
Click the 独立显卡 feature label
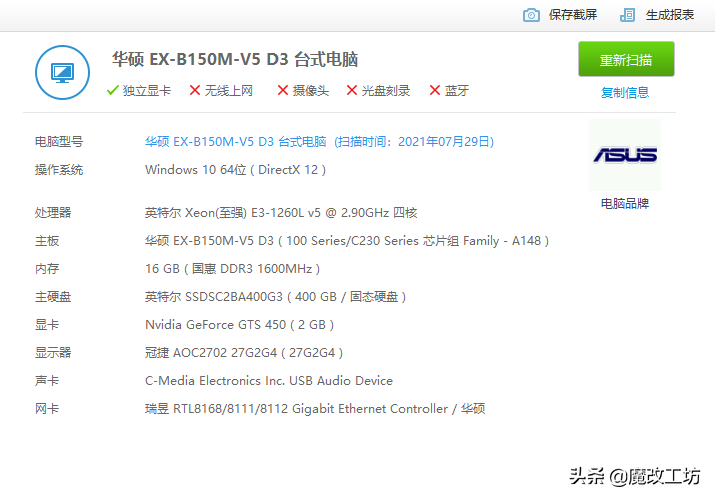(147, 91)
